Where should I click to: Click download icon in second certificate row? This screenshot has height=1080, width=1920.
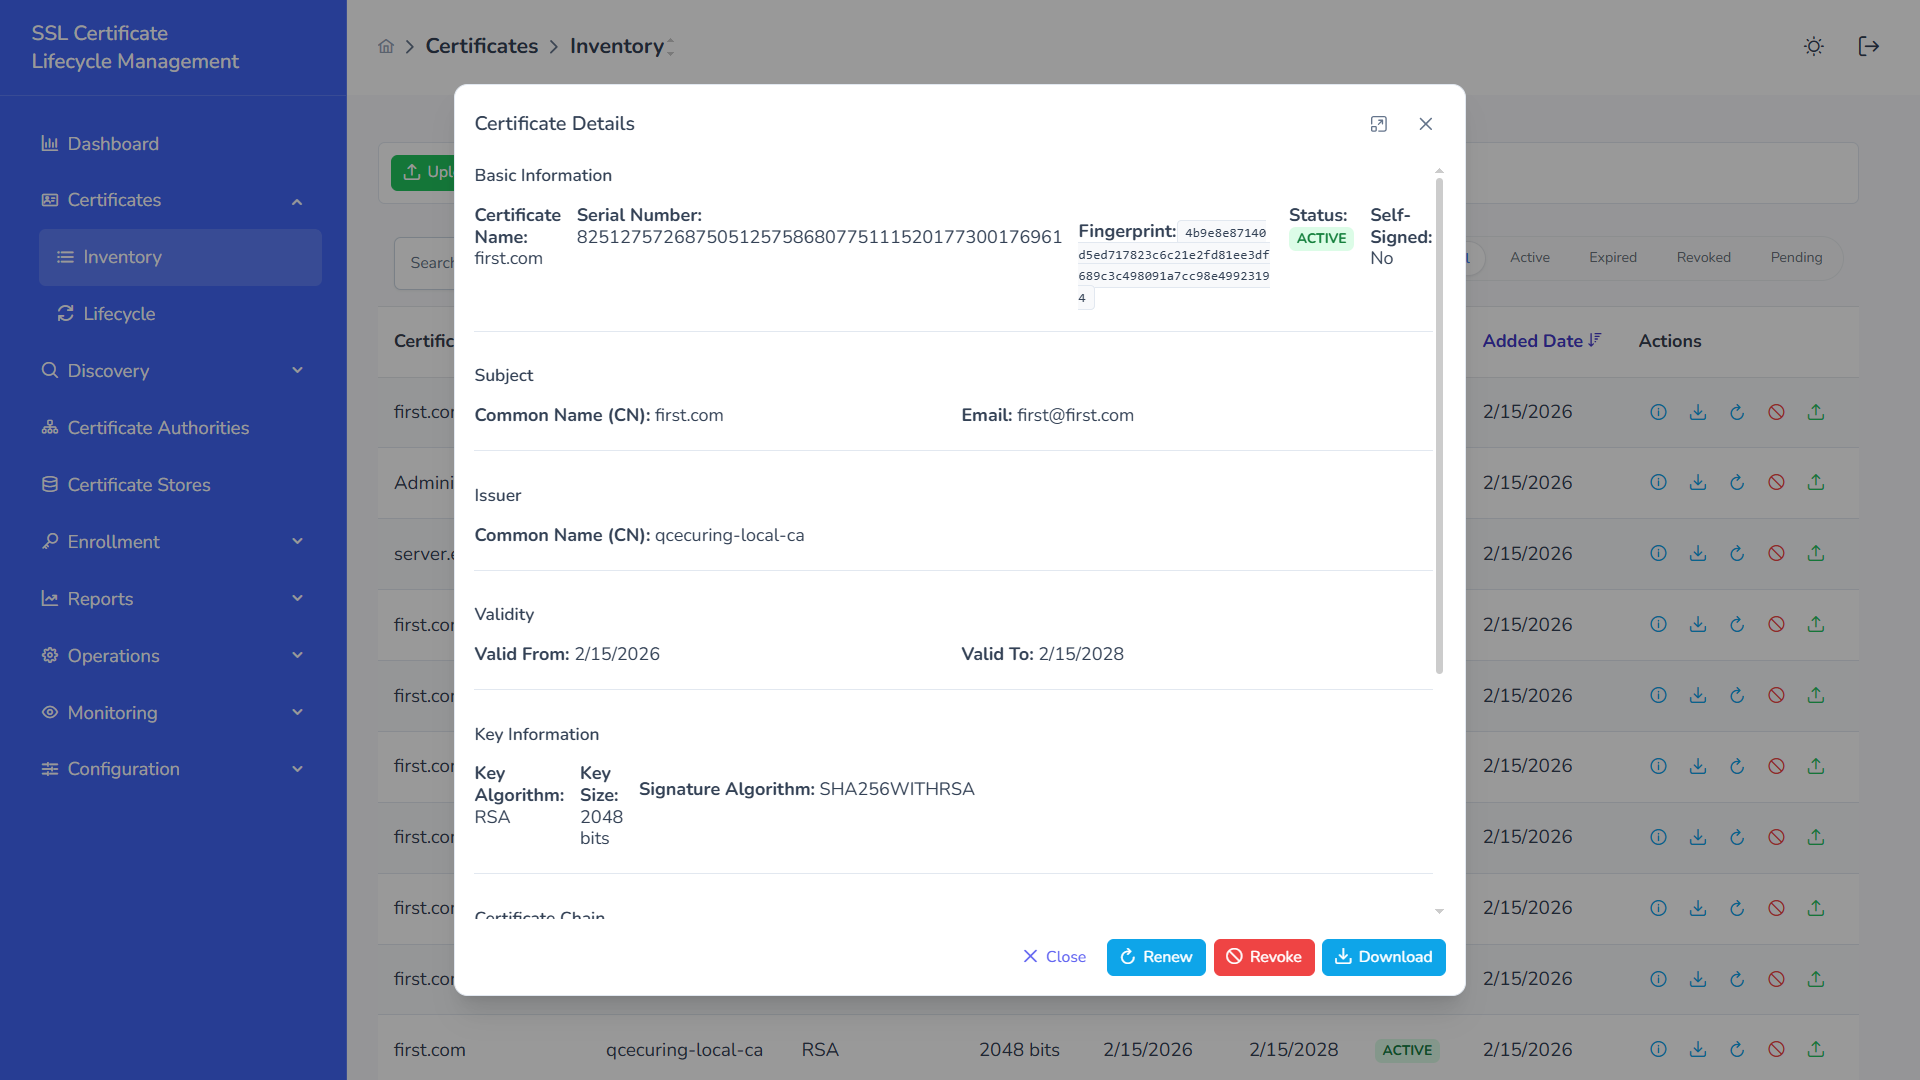(1697, 483)
